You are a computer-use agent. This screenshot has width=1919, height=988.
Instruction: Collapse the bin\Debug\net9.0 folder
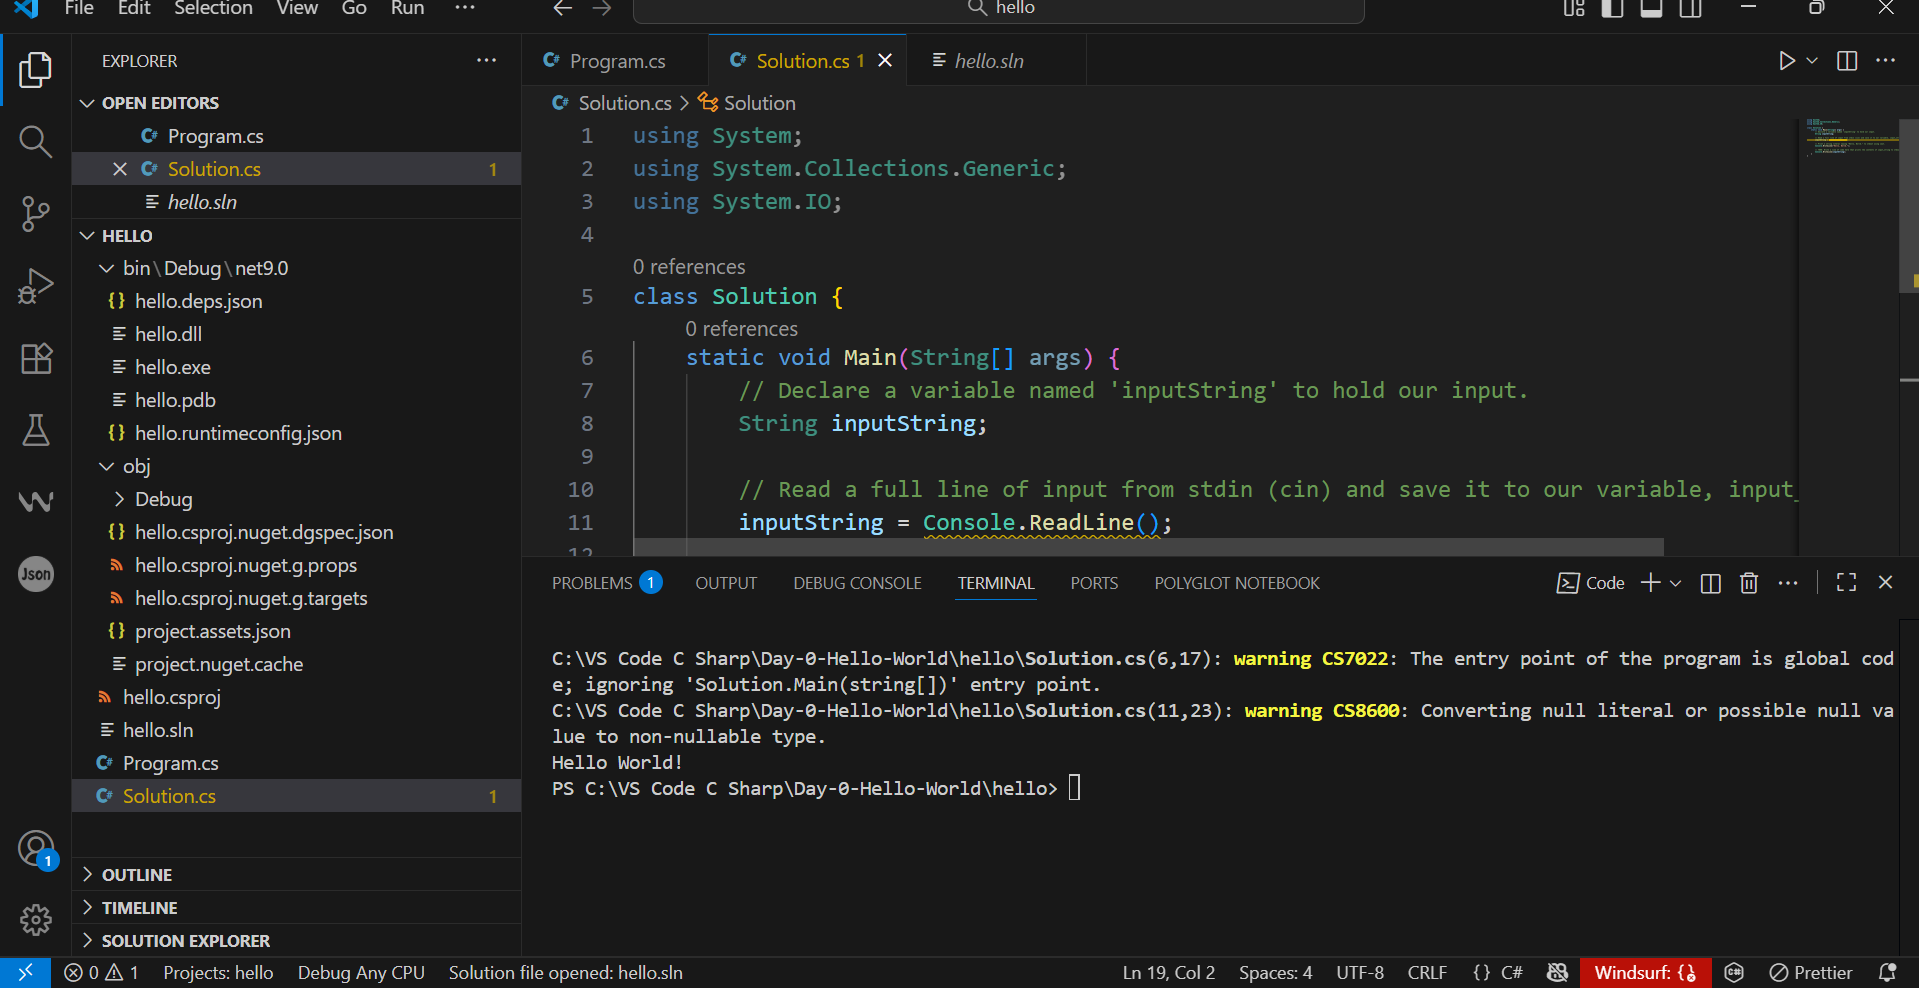pos(107,268)
